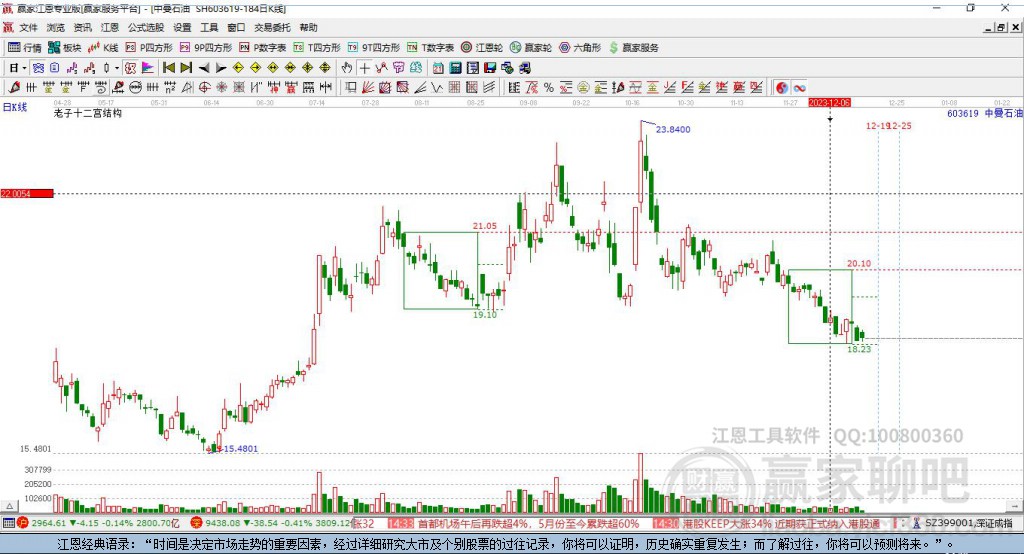Open the 板块 sector list button

point(64,47)
